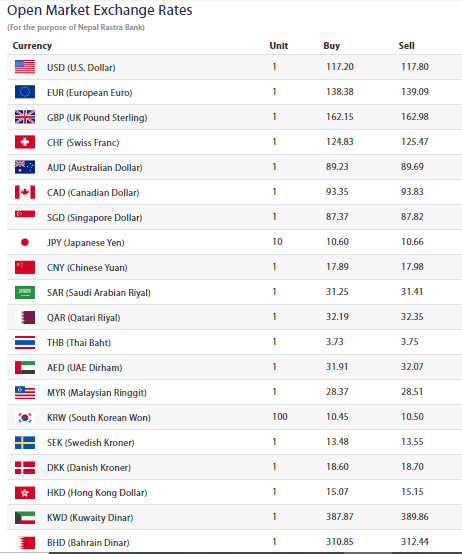Viewport: 462px width, 554px height.
Task: Select the Kuwait flag icon
Action: [25, 518]
